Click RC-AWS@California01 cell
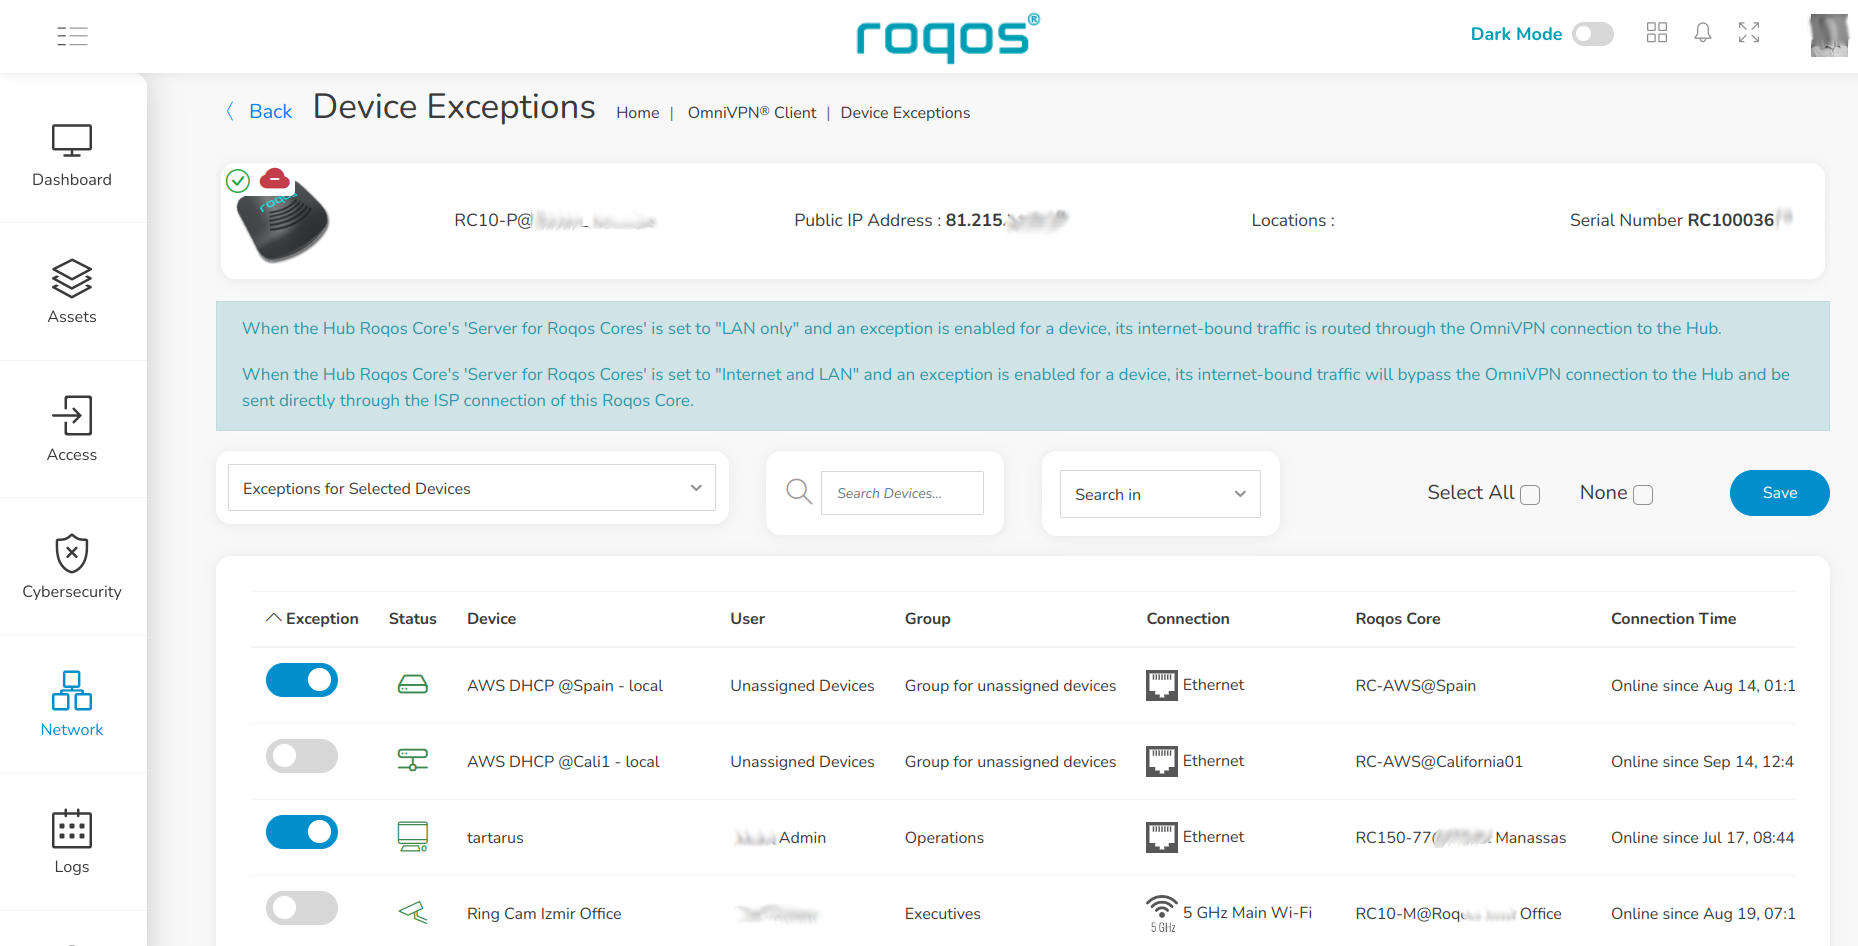Viewport: 1858px width, 946px height. click(x=1439, y=762)
